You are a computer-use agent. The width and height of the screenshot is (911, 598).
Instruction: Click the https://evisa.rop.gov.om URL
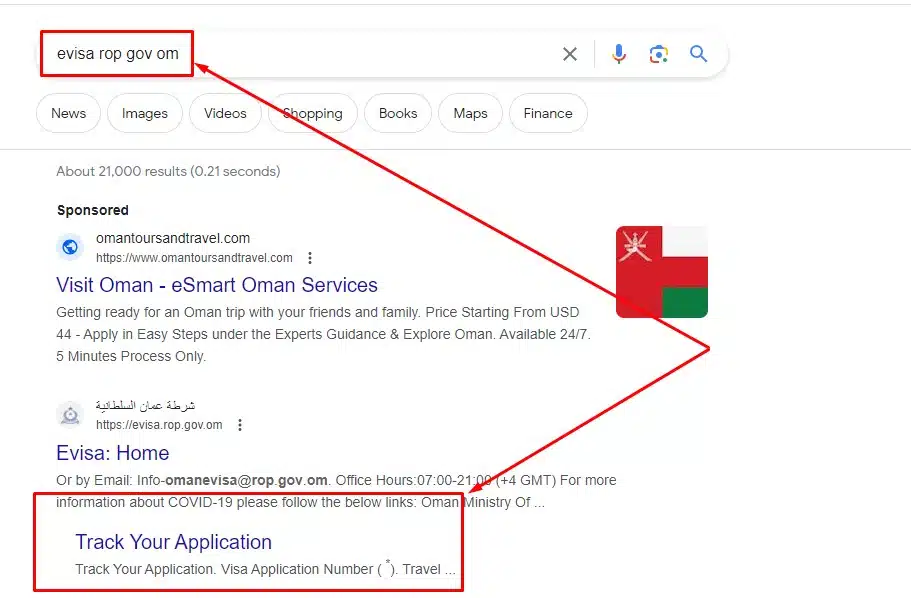tap(159, 425)
